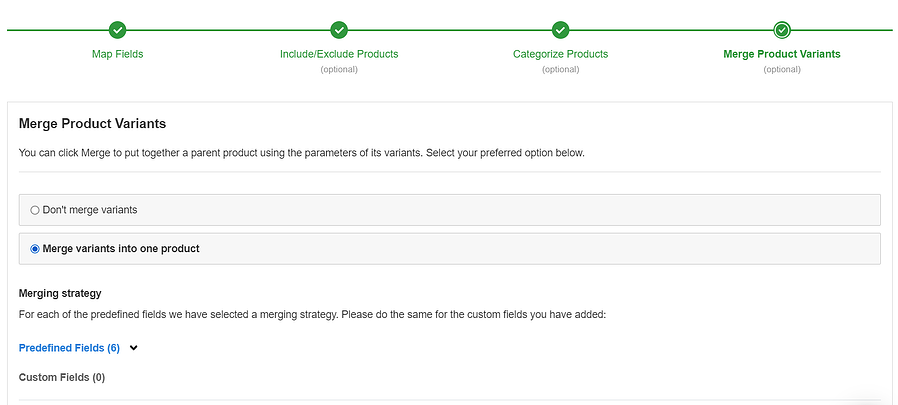Screen dimensions: 898x405
Task: Select the Merge variants into one product radio
Action: (x=35, y=249)
